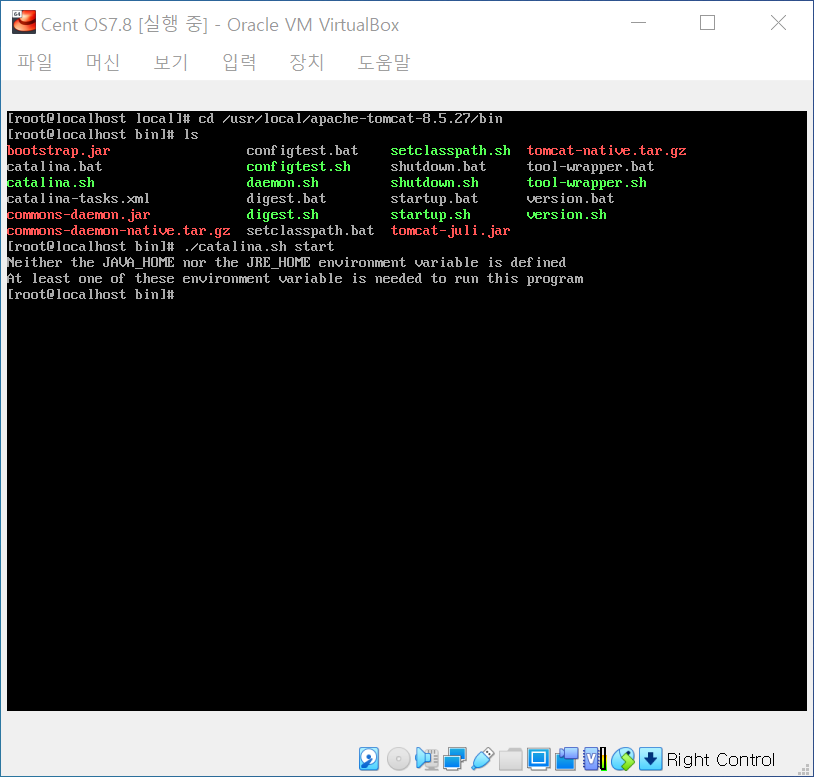Click configtest.bat in the listing

pyautogui.click(x=302, y=151)
